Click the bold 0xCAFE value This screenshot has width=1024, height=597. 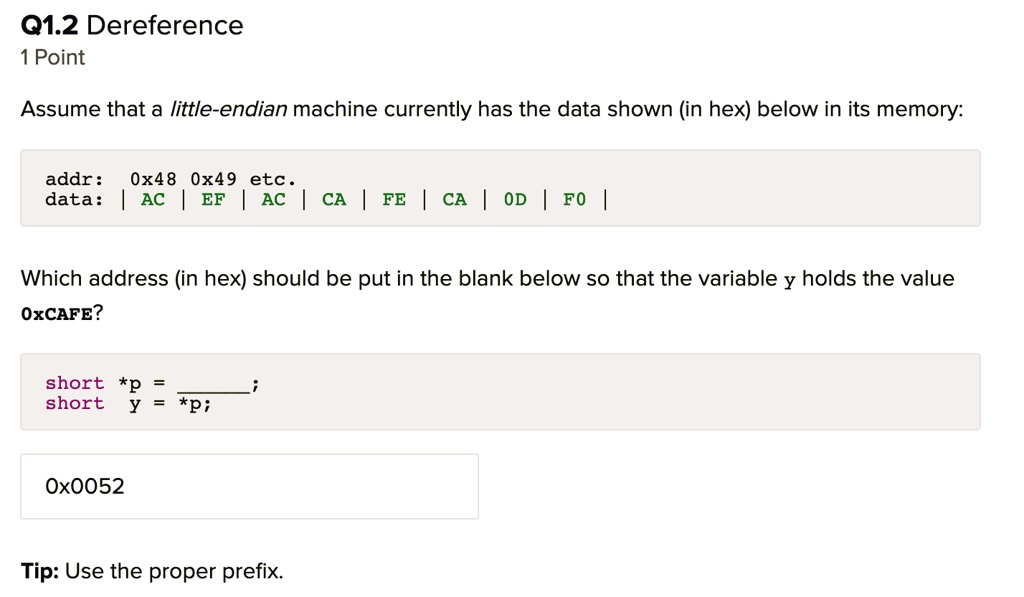tap(57, 314)
